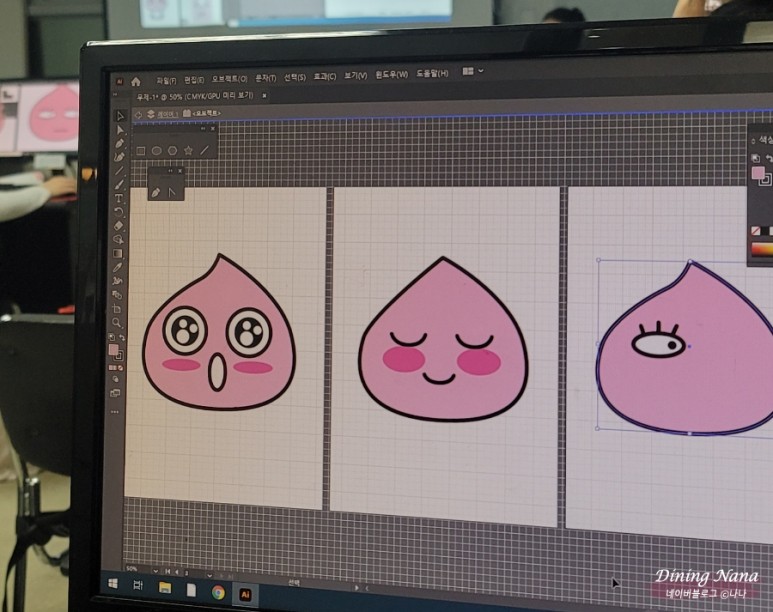Click the Polygon tool in floating panel
Image resolution: width=773 pixels, height=612 pixels.
click(x=173, y=151)
